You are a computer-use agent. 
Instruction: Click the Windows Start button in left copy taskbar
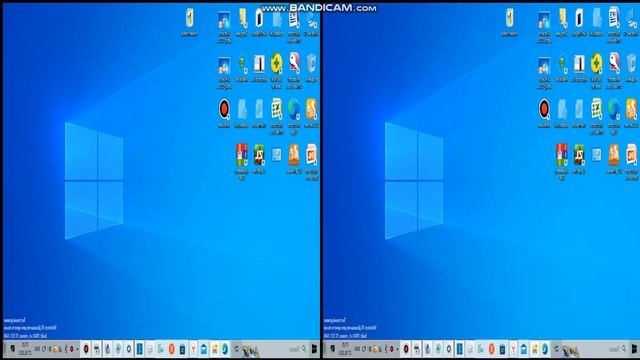(314, 349)
